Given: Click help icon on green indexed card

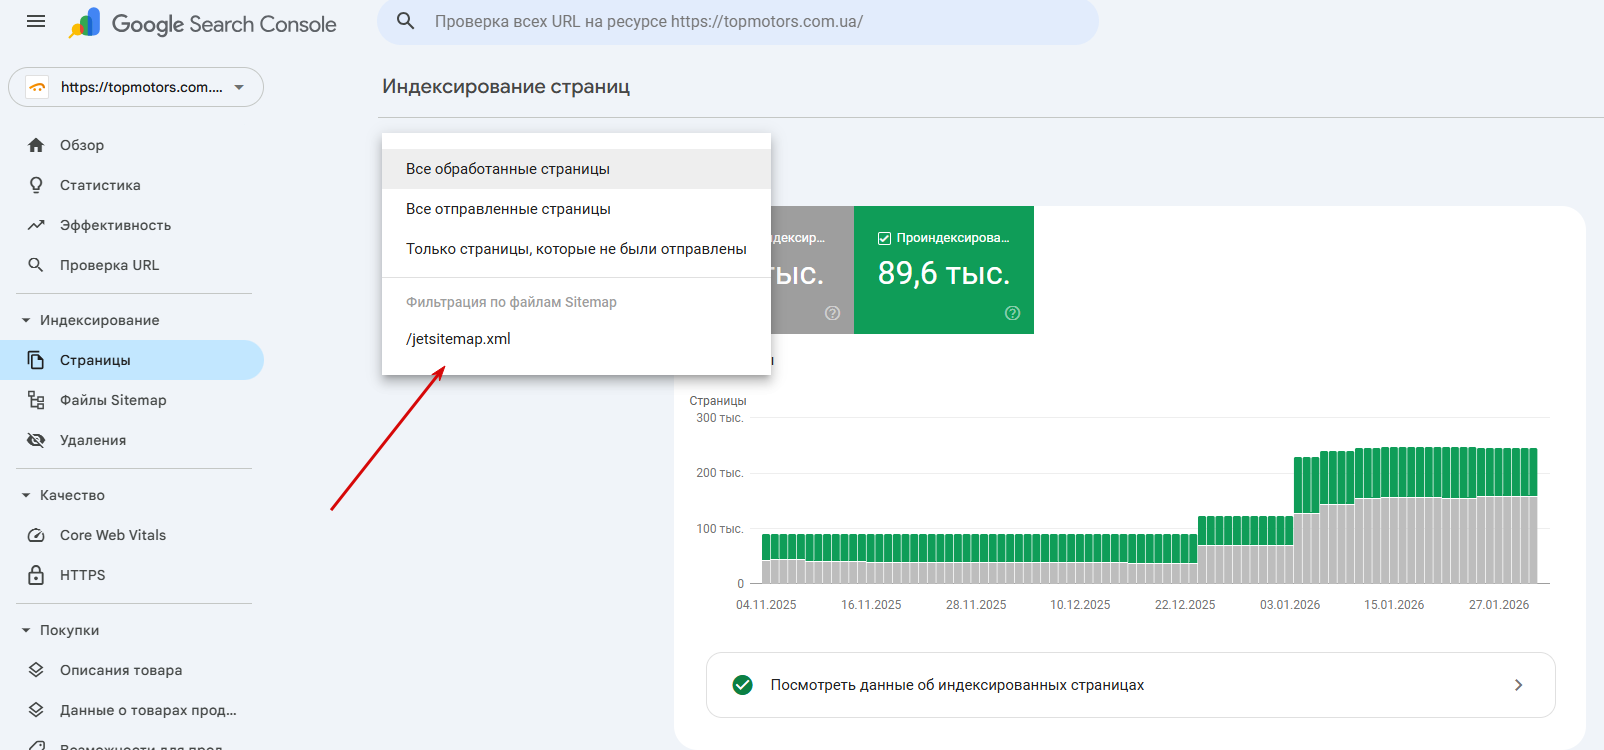Looking at the screenshot, I should click(1013, 313).
